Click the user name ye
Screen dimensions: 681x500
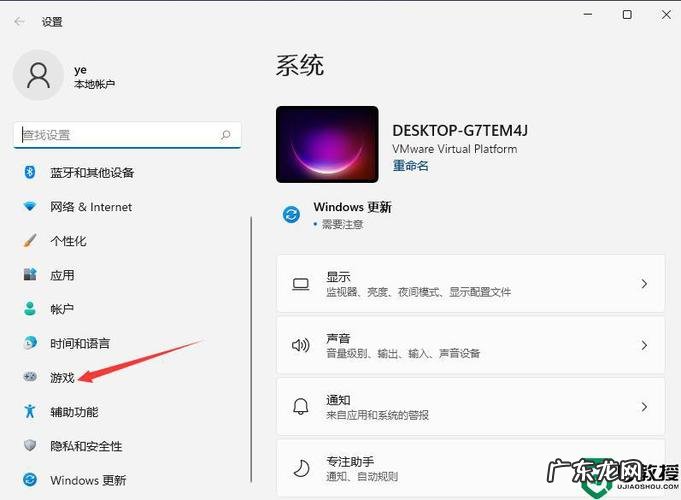coord(80,70)
